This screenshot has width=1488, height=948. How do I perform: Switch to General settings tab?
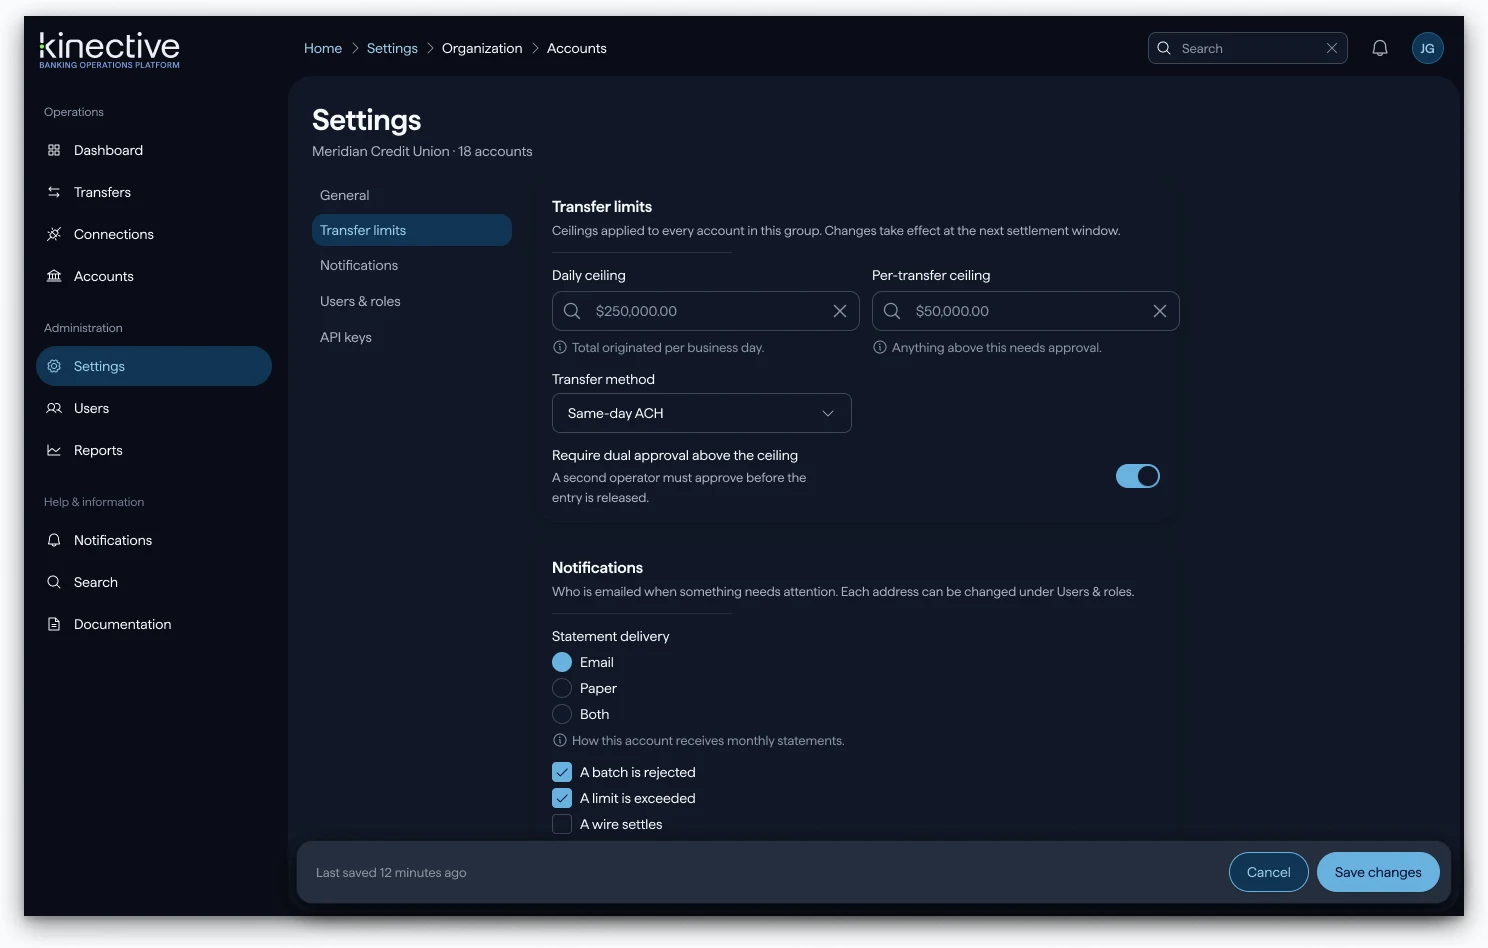412,195
